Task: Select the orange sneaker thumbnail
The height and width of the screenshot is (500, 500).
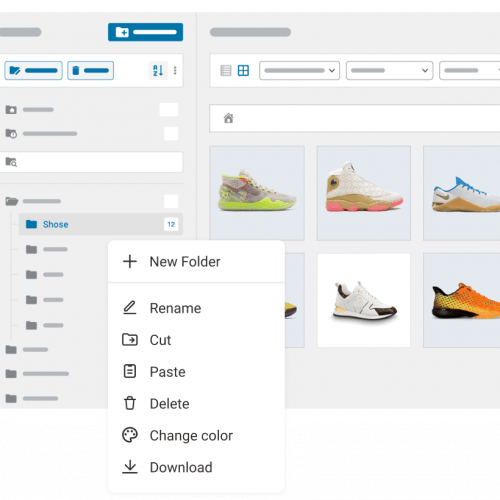Action: coord(462,300)
